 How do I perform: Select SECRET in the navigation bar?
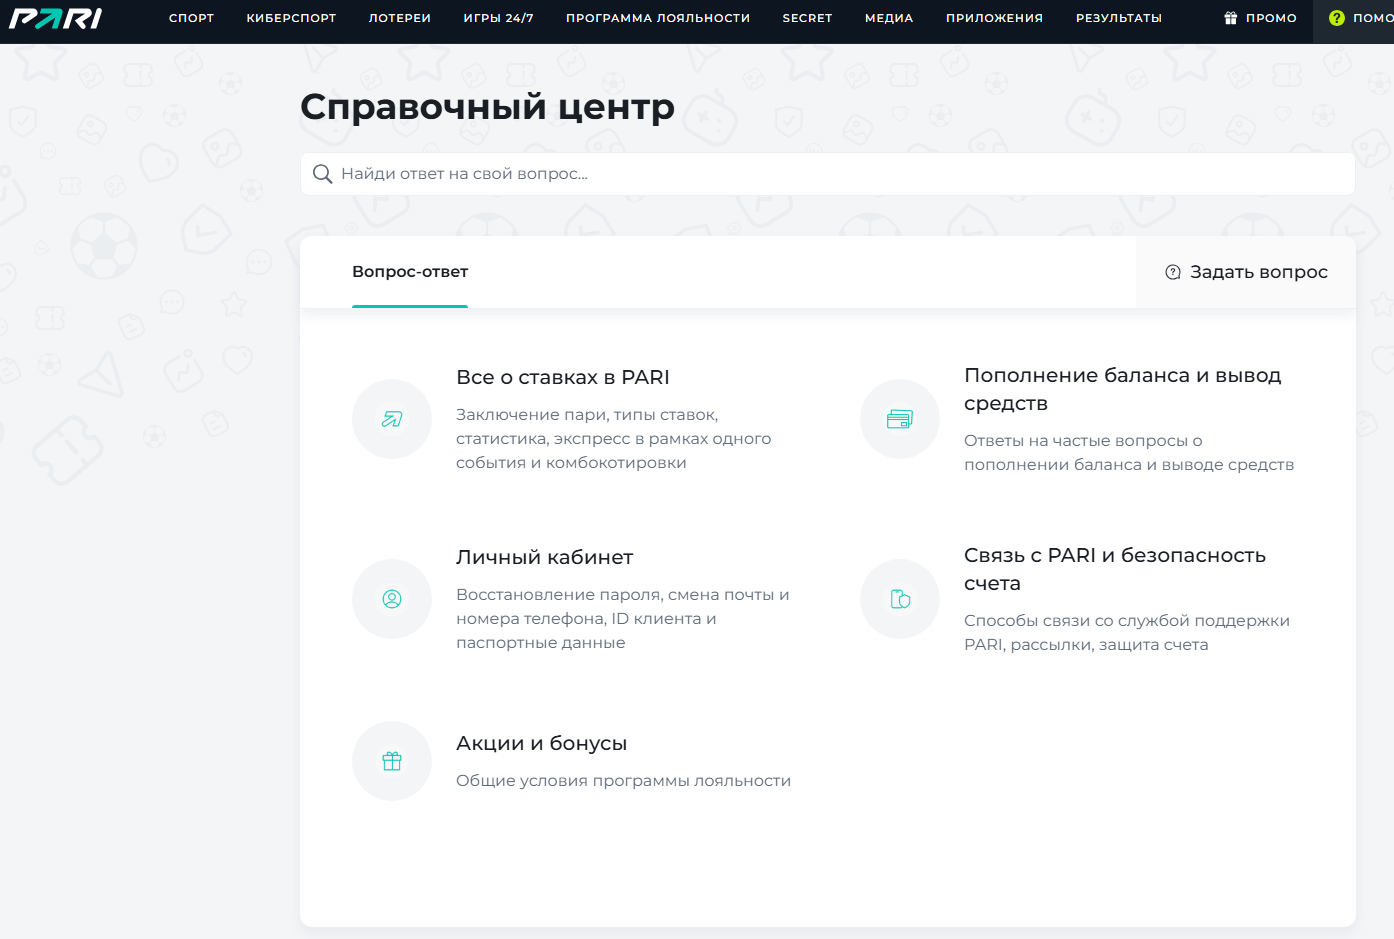(x=807, y=18)
